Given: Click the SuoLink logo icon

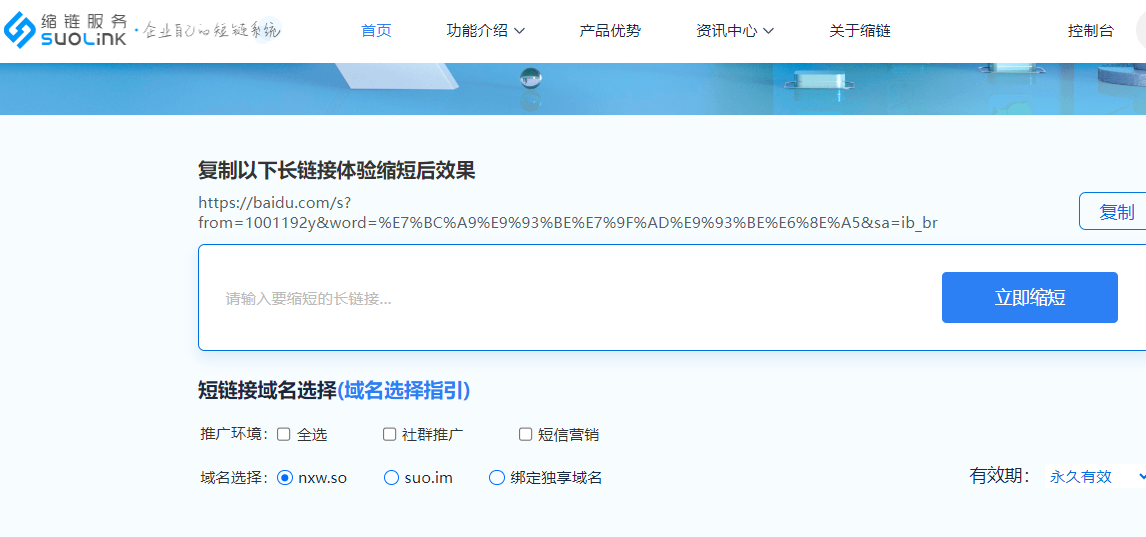Looking at the screenshot, I should [20, 30].
